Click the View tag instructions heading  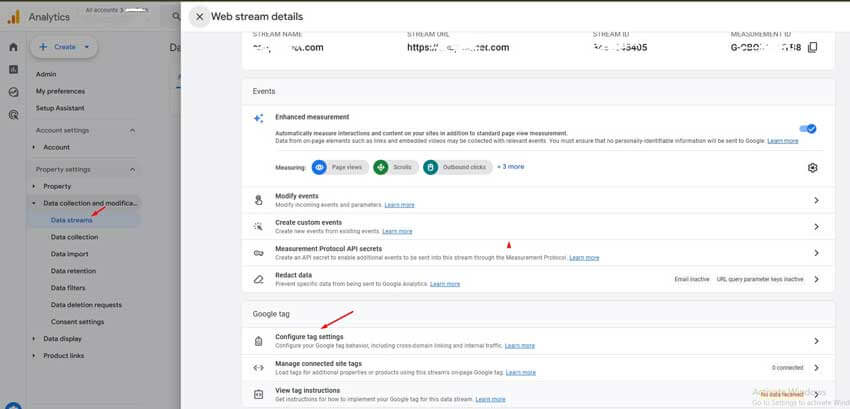tap(307, 391)
